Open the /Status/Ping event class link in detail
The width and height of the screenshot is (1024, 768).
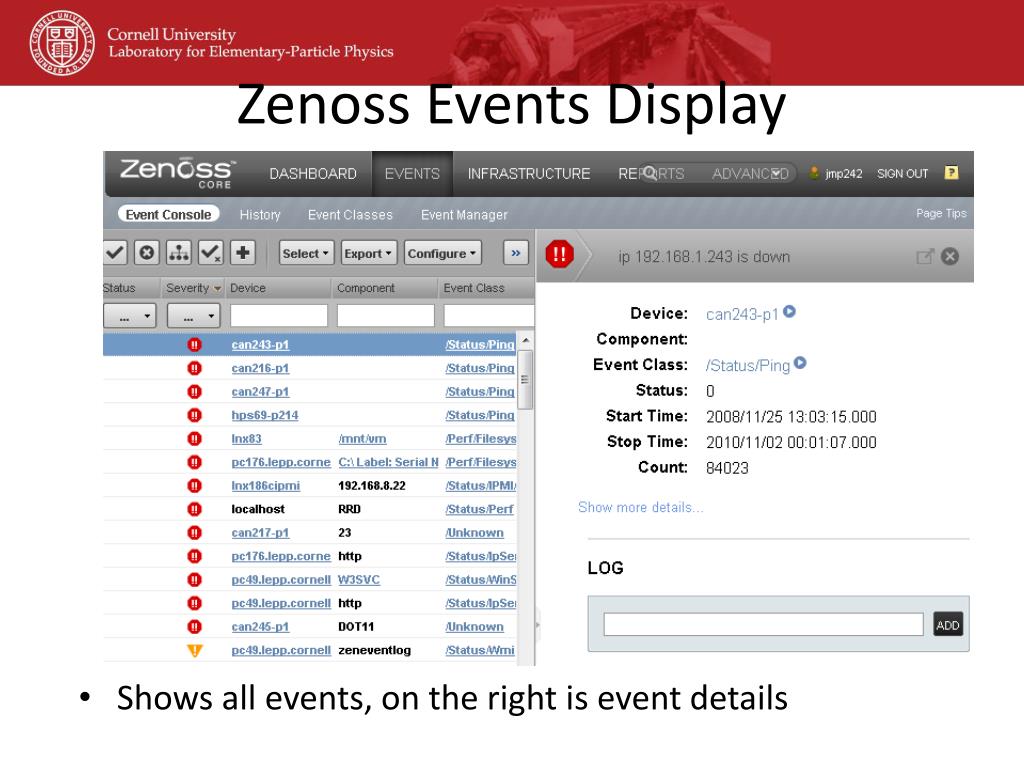(748, 366)
